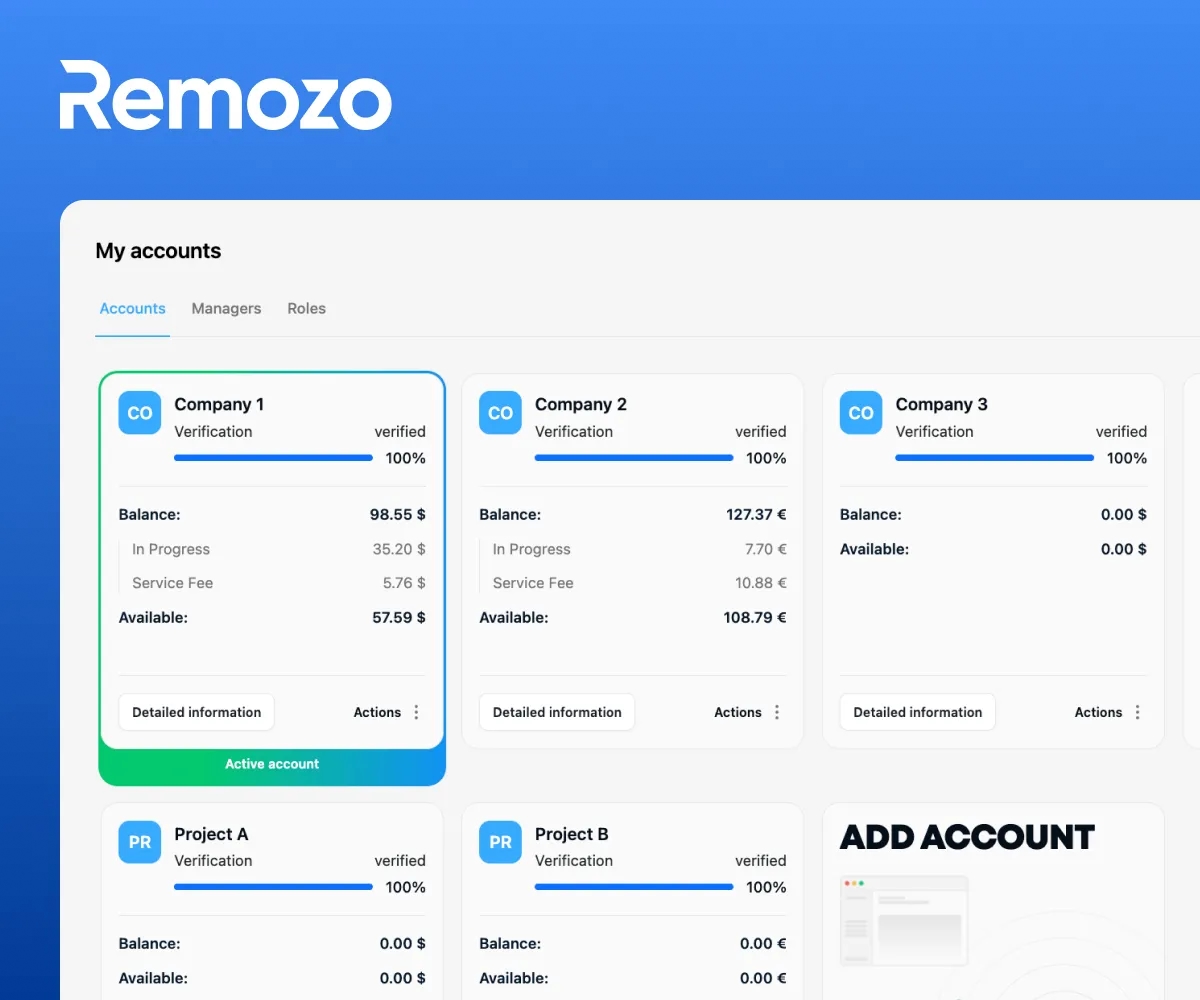This screenshot has height=1000, width=1200.
Task: Open the Project B PR avatar icon
Action: [500, 842]
